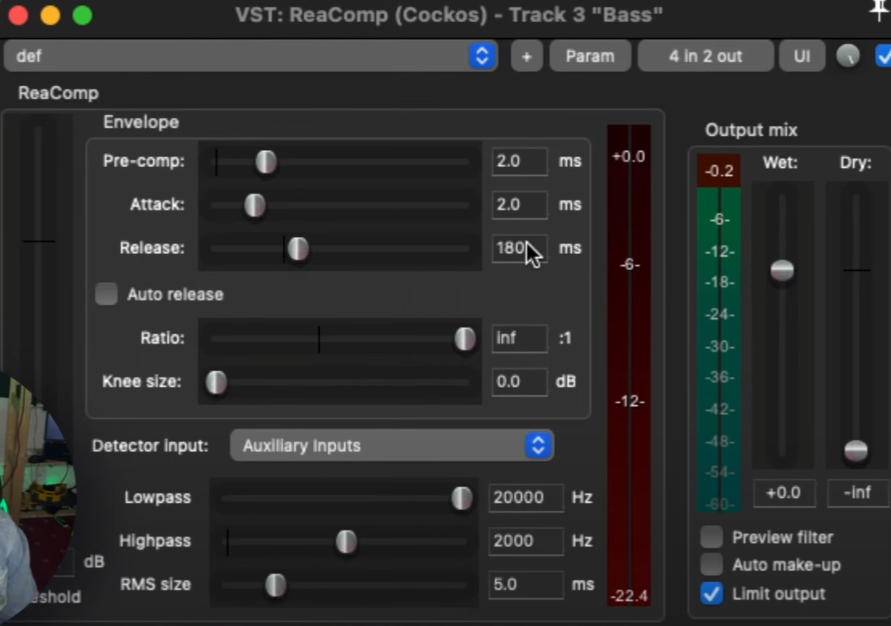The height and width of the screenshot is (626, 891).
Task: Click the -0.2 output peak indicator
Action: pyautogui.click(x=719, y=171)
